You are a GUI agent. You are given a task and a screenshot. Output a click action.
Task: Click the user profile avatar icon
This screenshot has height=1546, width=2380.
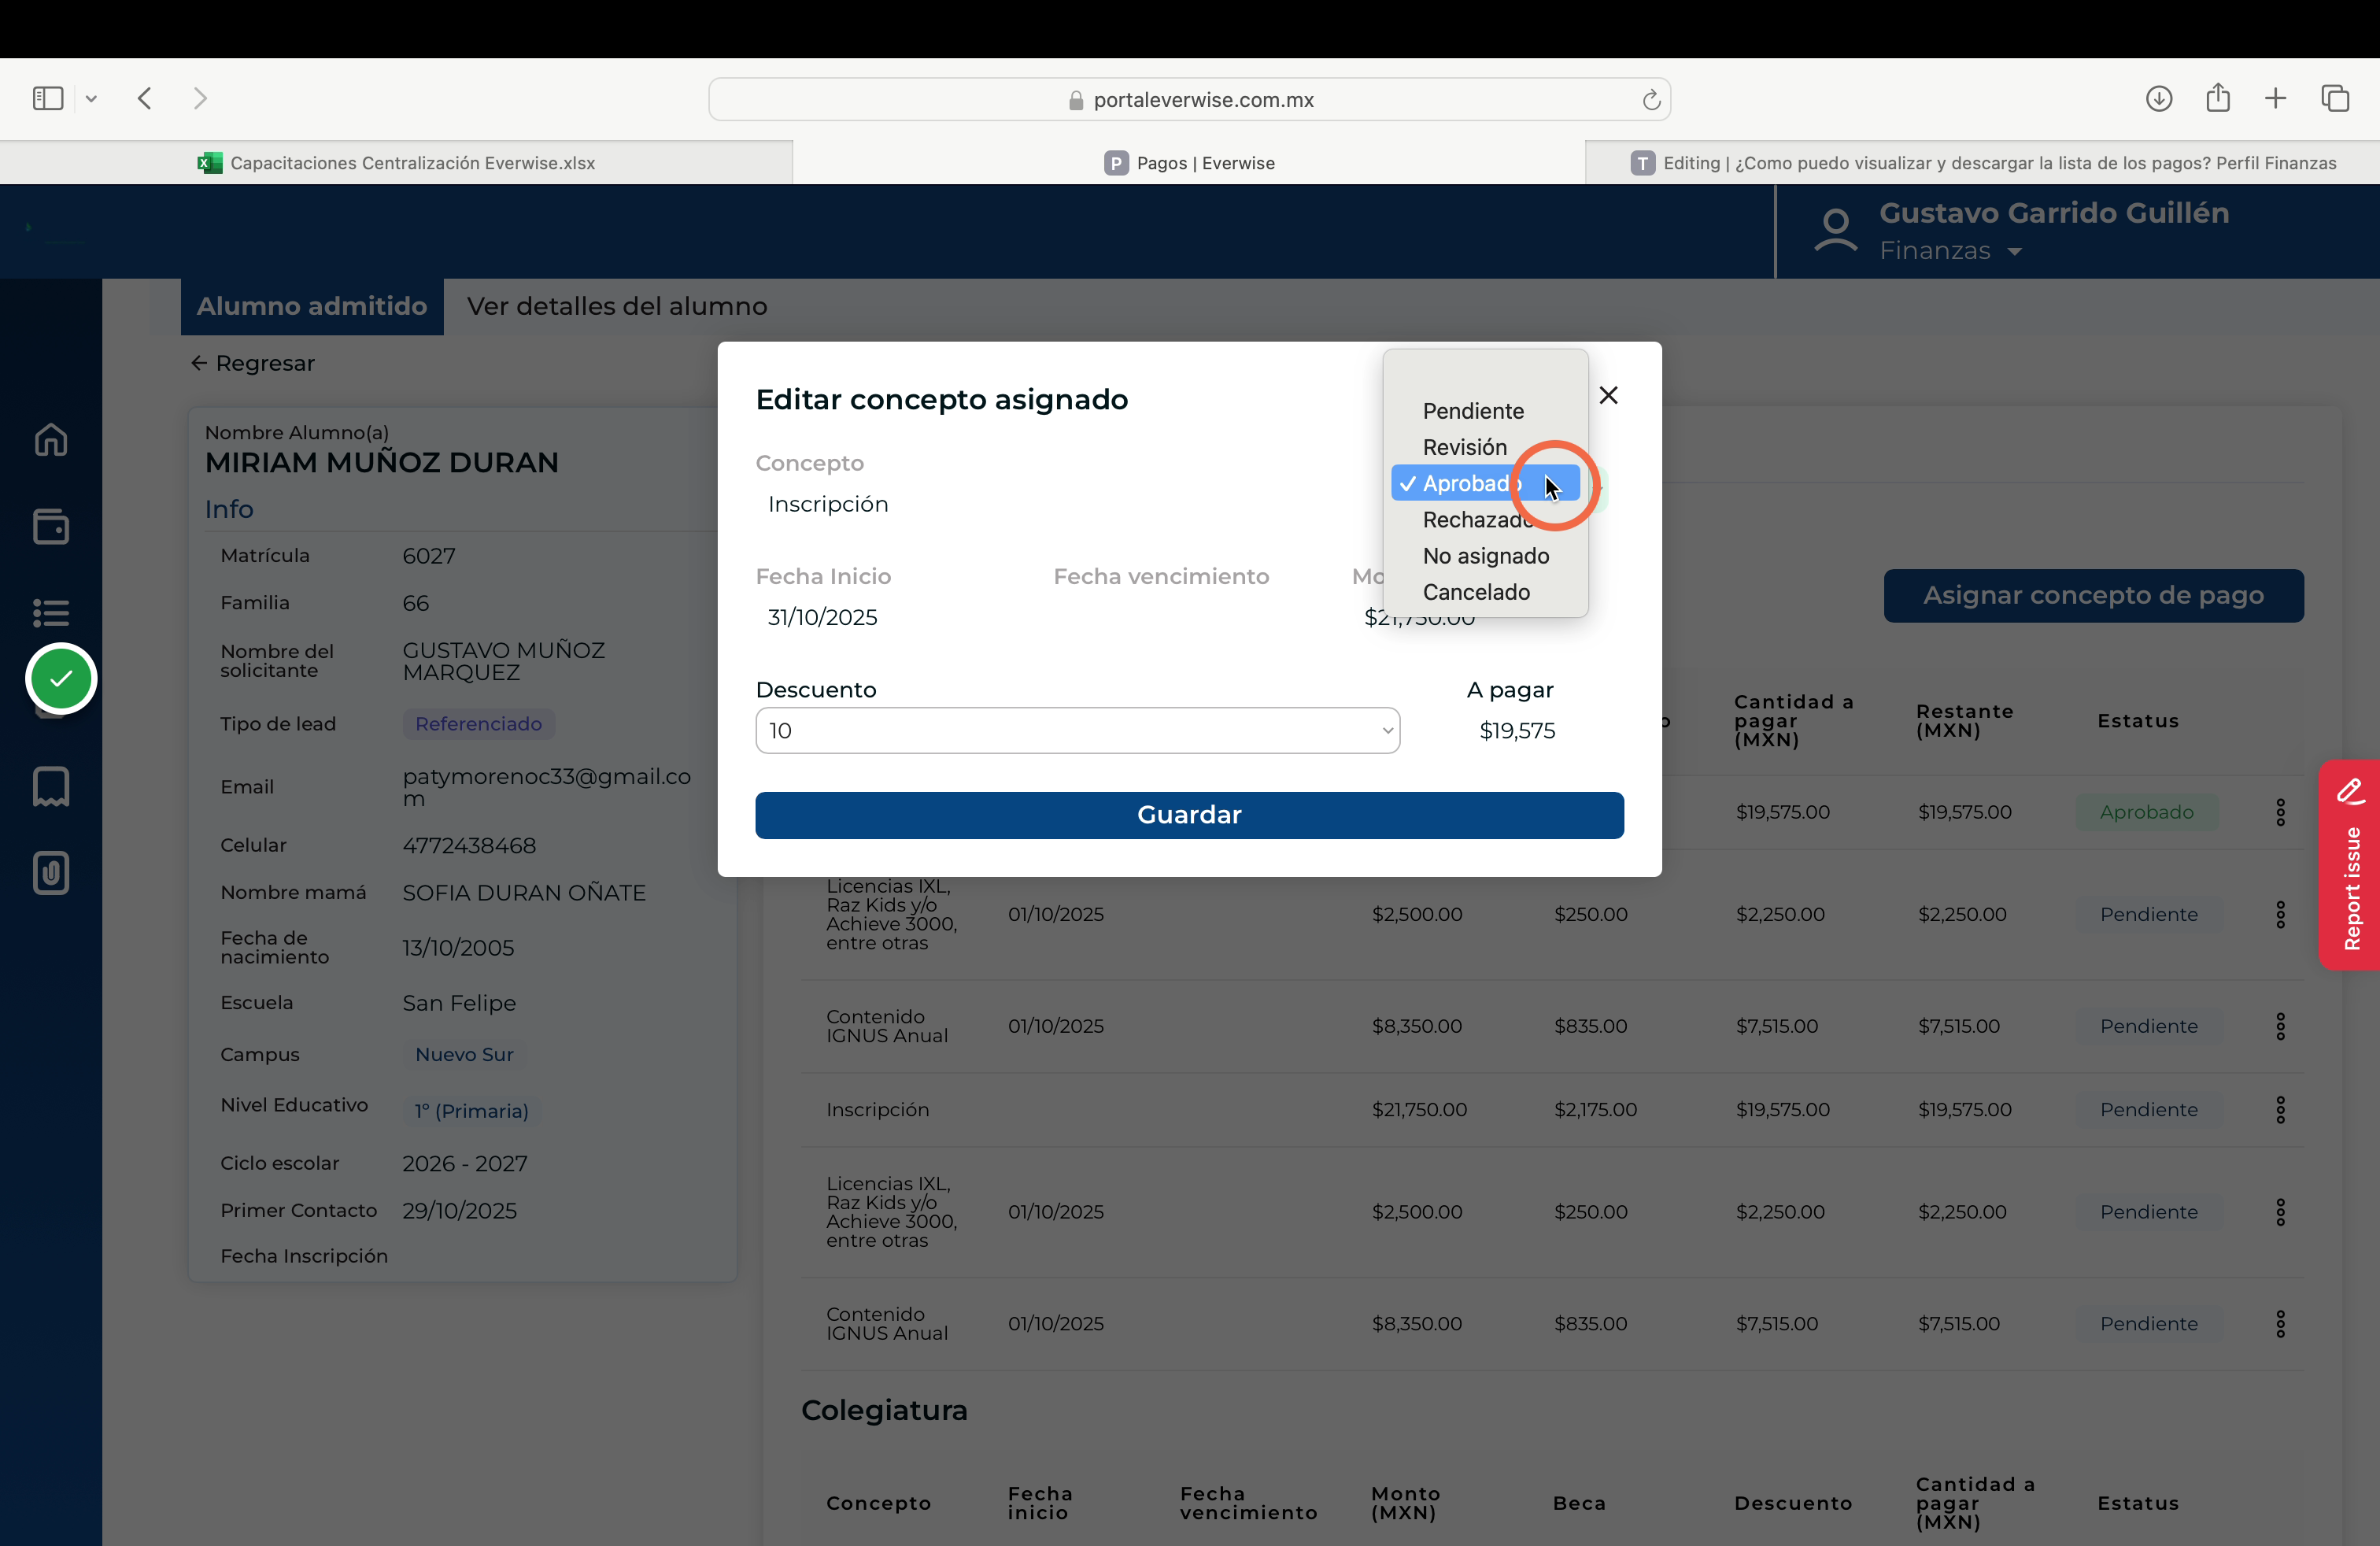(x=1836, y=231)
